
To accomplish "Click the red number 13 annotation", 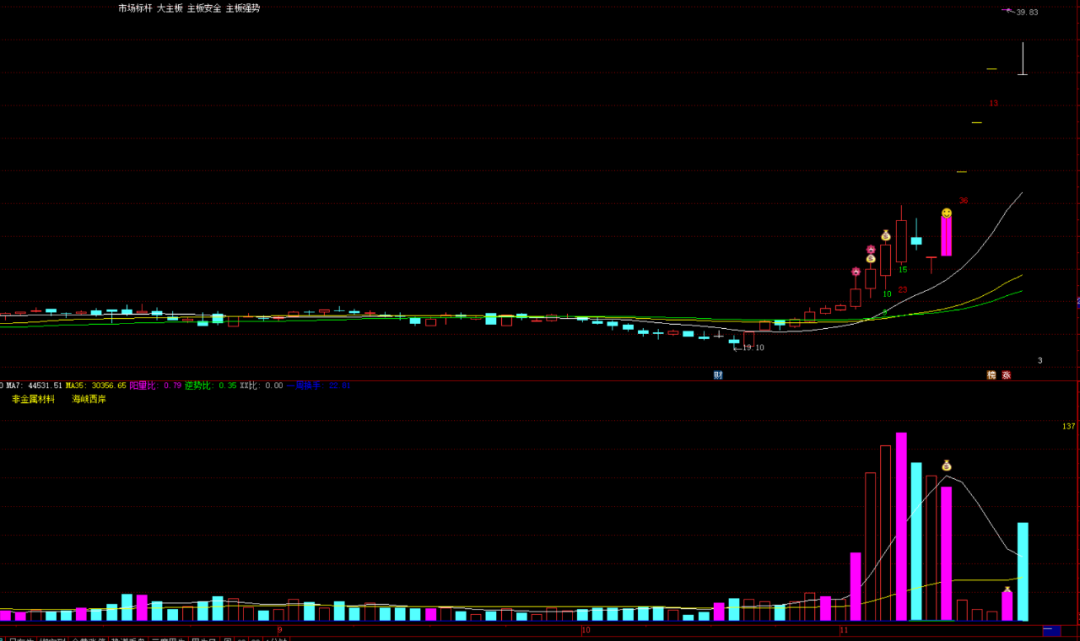I will coord(993,103).
